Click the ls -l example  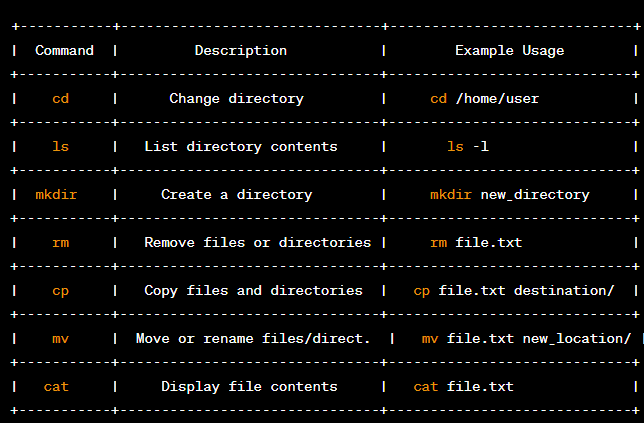coord(468,147)
